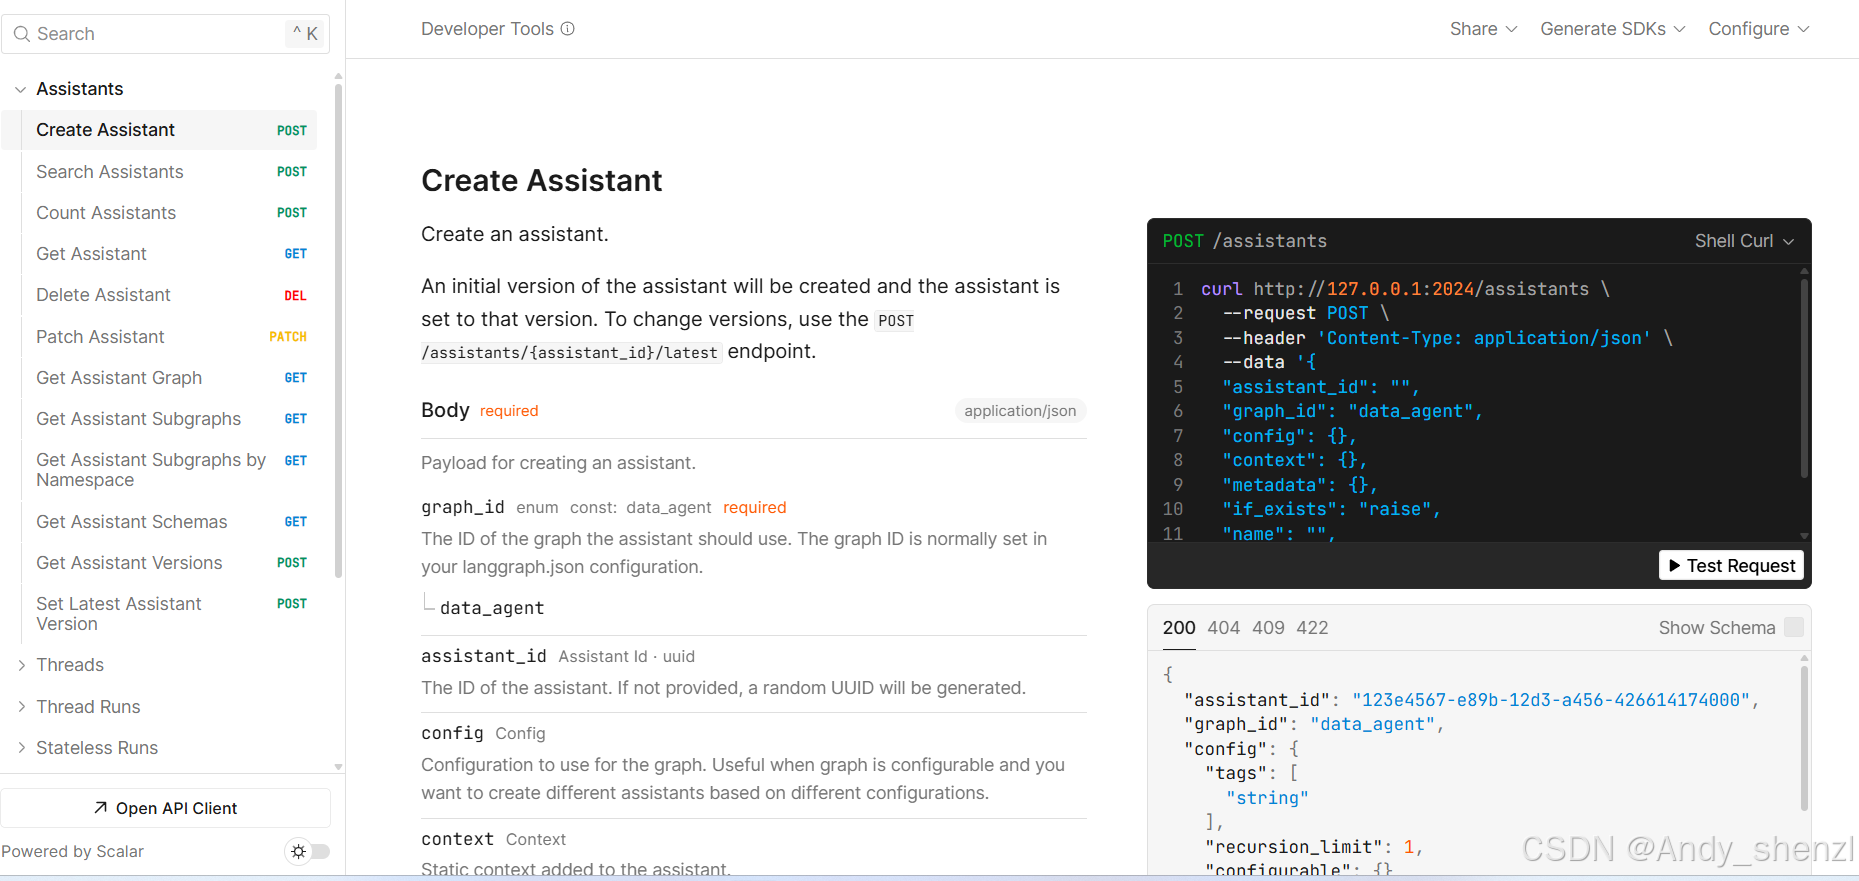This screenshot has width=1859, height=881.
Task: Select the 200 response tab
Action: coord(1179,628)
